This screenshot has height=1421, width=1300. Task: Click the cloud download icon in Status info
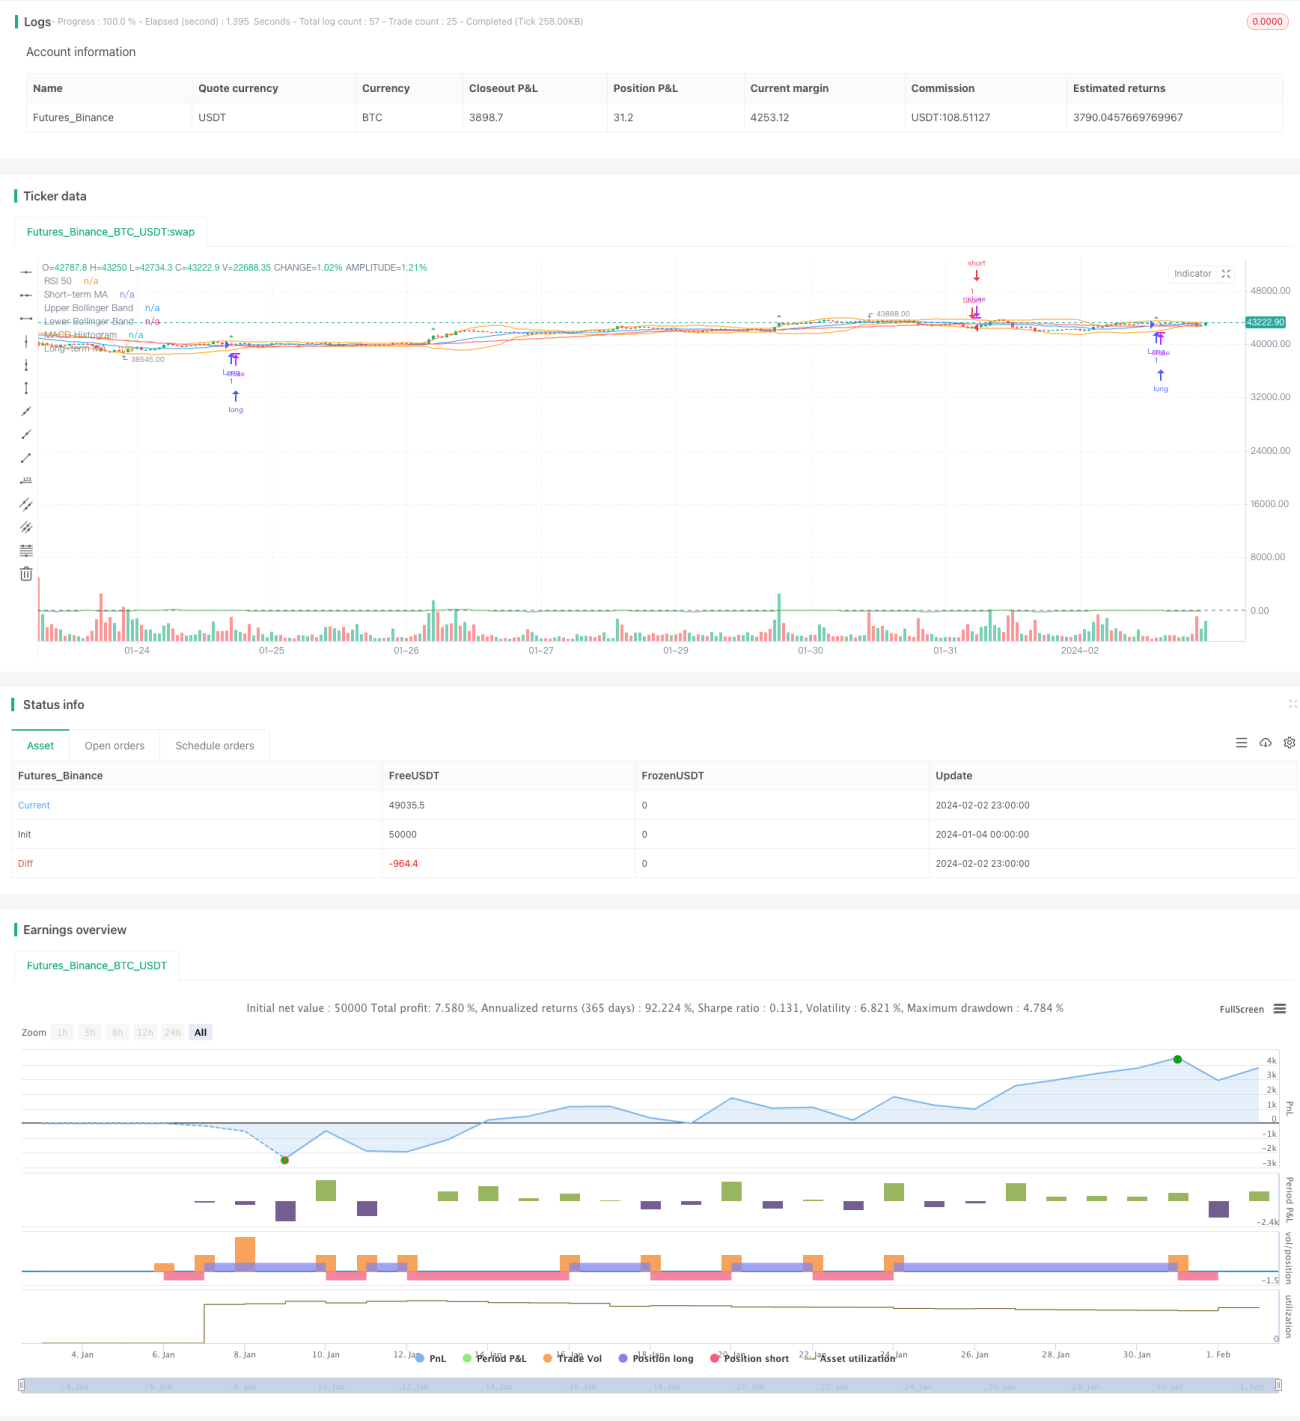point(1265,743)
